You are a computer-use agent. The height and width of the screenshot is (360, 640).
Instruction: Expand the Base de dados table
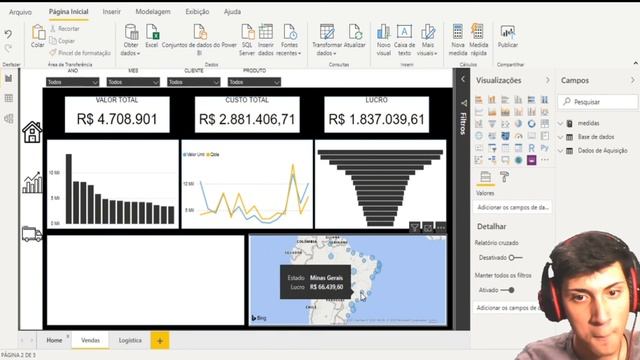pos(561,137)
